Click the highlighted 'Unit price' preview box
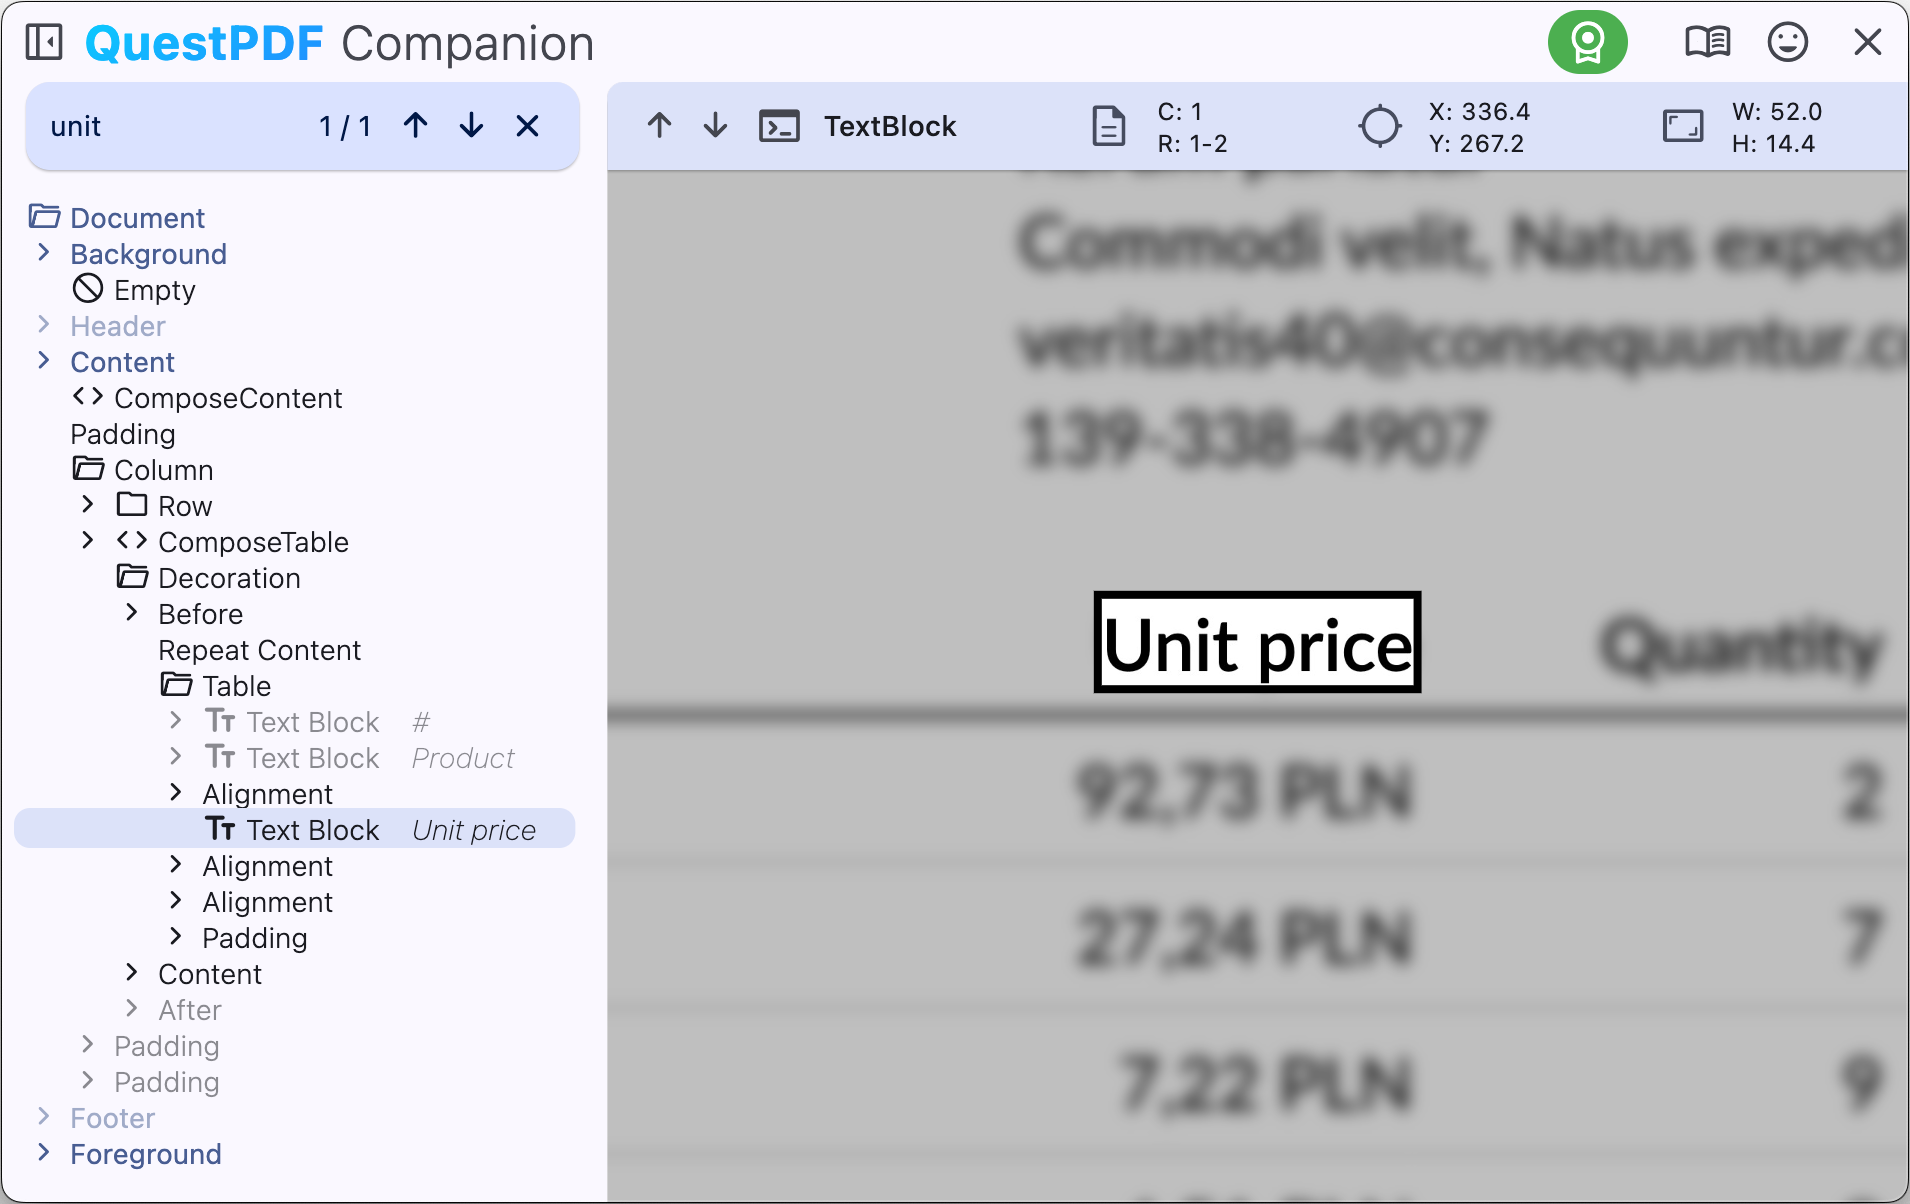This screenshot has height=1204, width=1910. coord(1257,642)
